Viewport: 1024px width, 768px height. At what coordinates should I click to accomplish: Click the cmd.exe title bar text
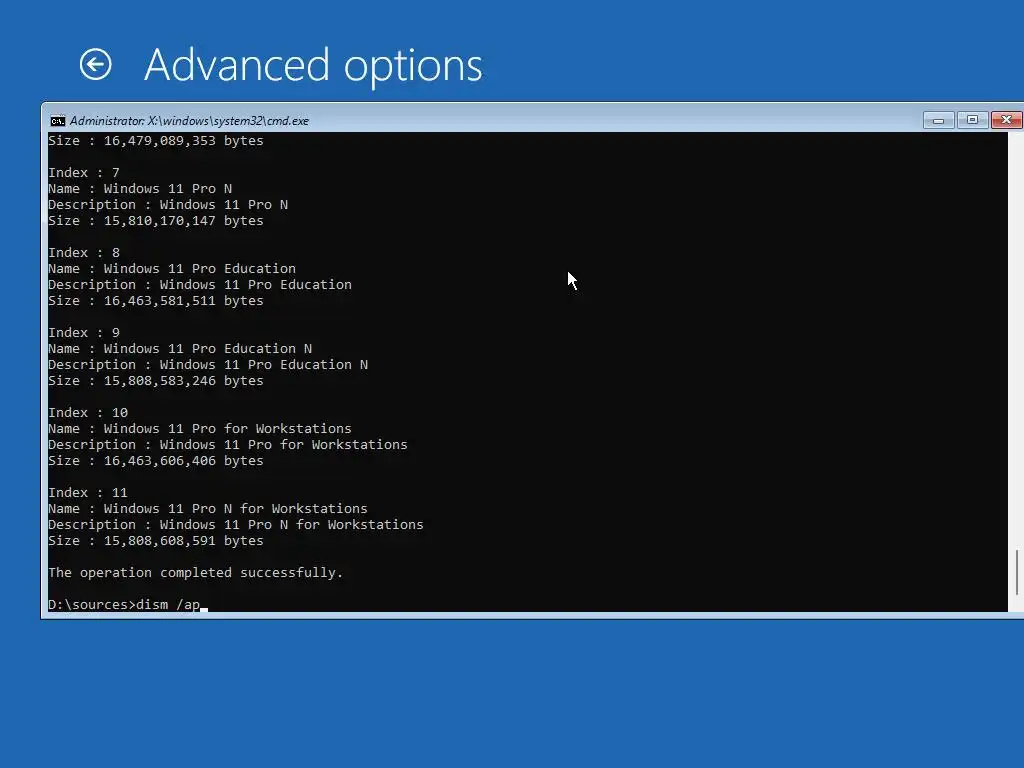click(x=189, y=121)
